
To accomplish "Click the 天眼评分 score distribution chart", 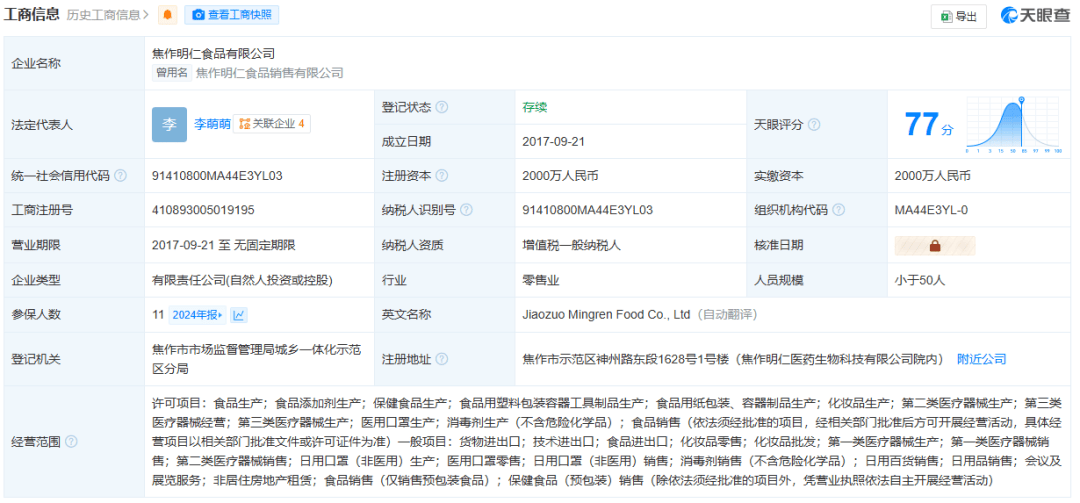I will (1013, 125).
